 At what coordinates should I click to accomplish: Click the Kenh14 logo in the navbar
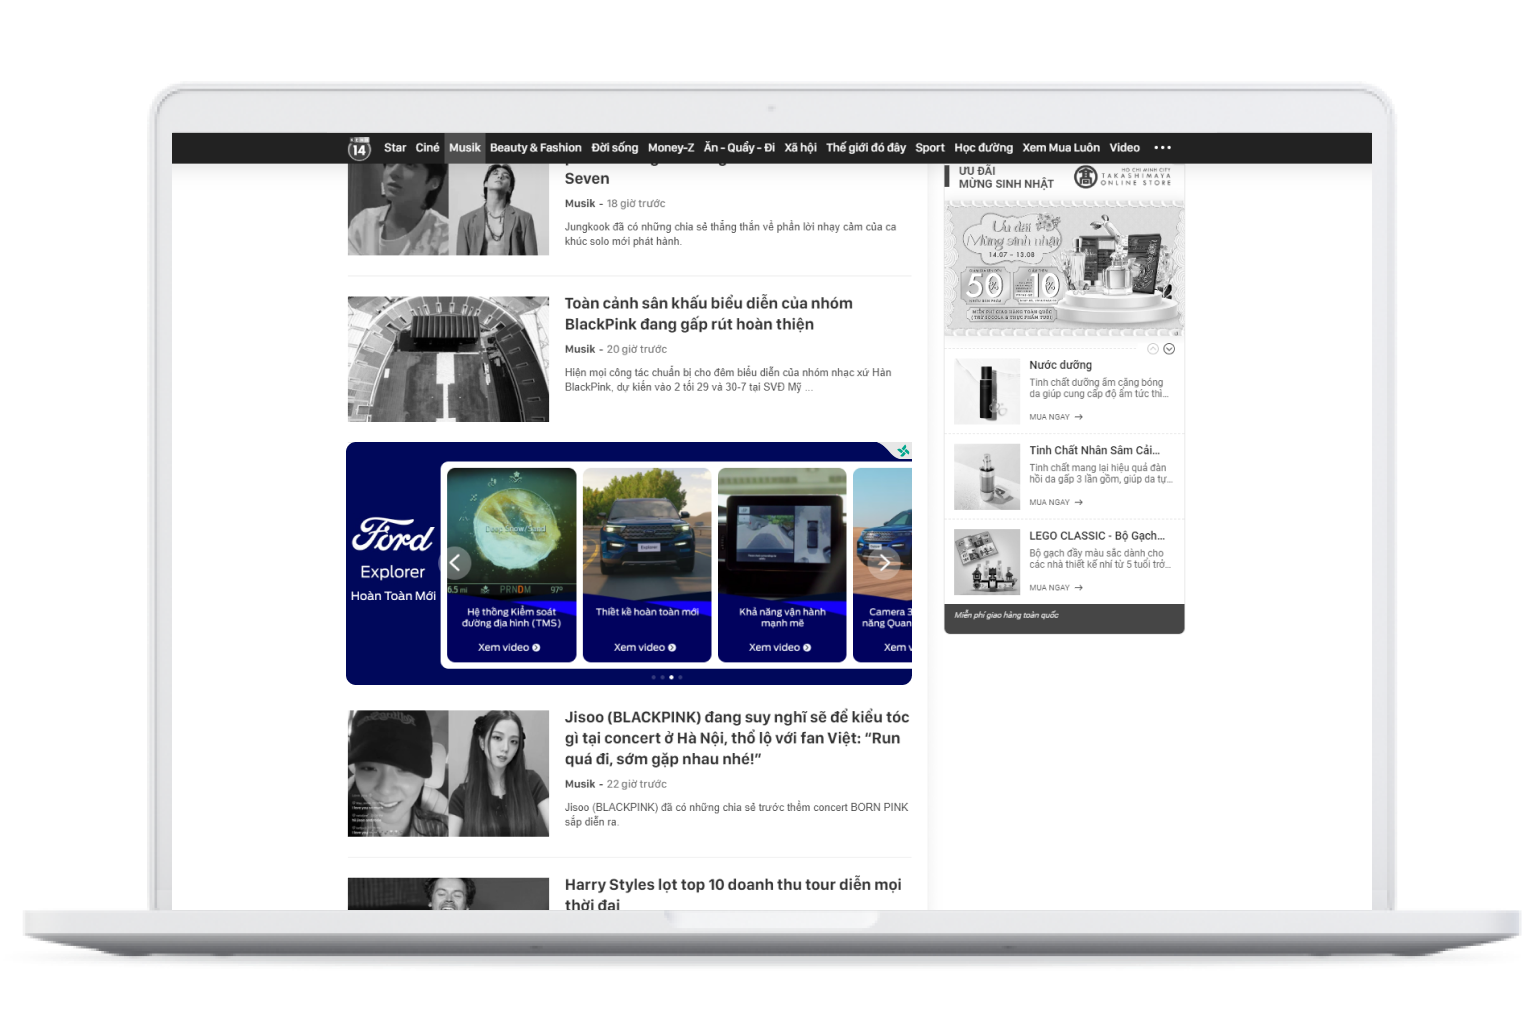(359, 148)
